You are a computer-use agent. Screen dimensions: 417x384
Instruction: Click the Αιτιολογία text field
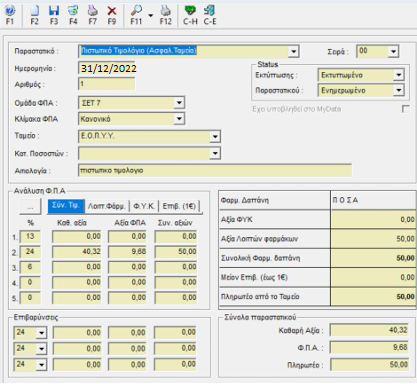coord(215,170)
